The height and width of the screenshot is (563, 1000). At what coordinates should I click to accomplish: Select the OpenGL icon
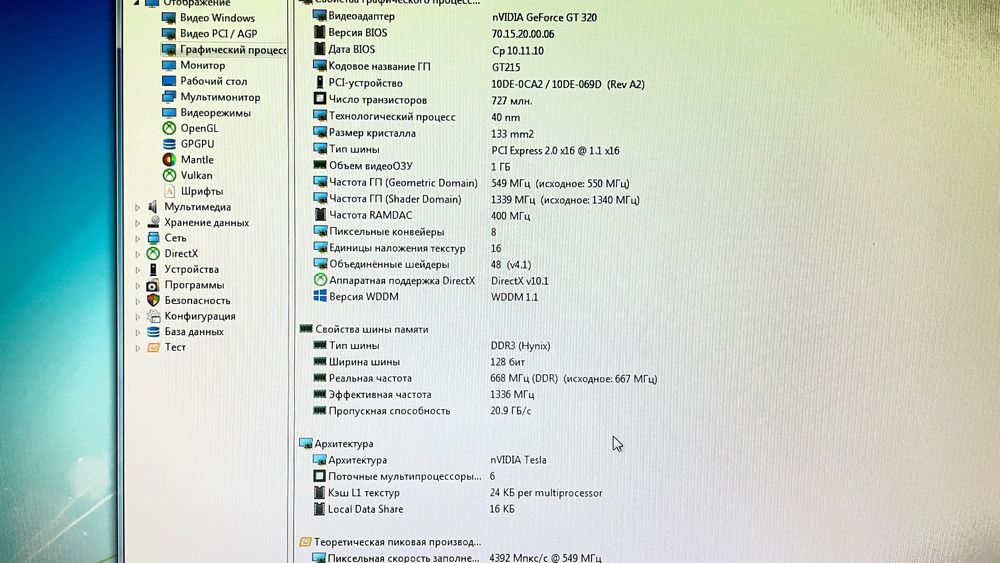point(169,128)
